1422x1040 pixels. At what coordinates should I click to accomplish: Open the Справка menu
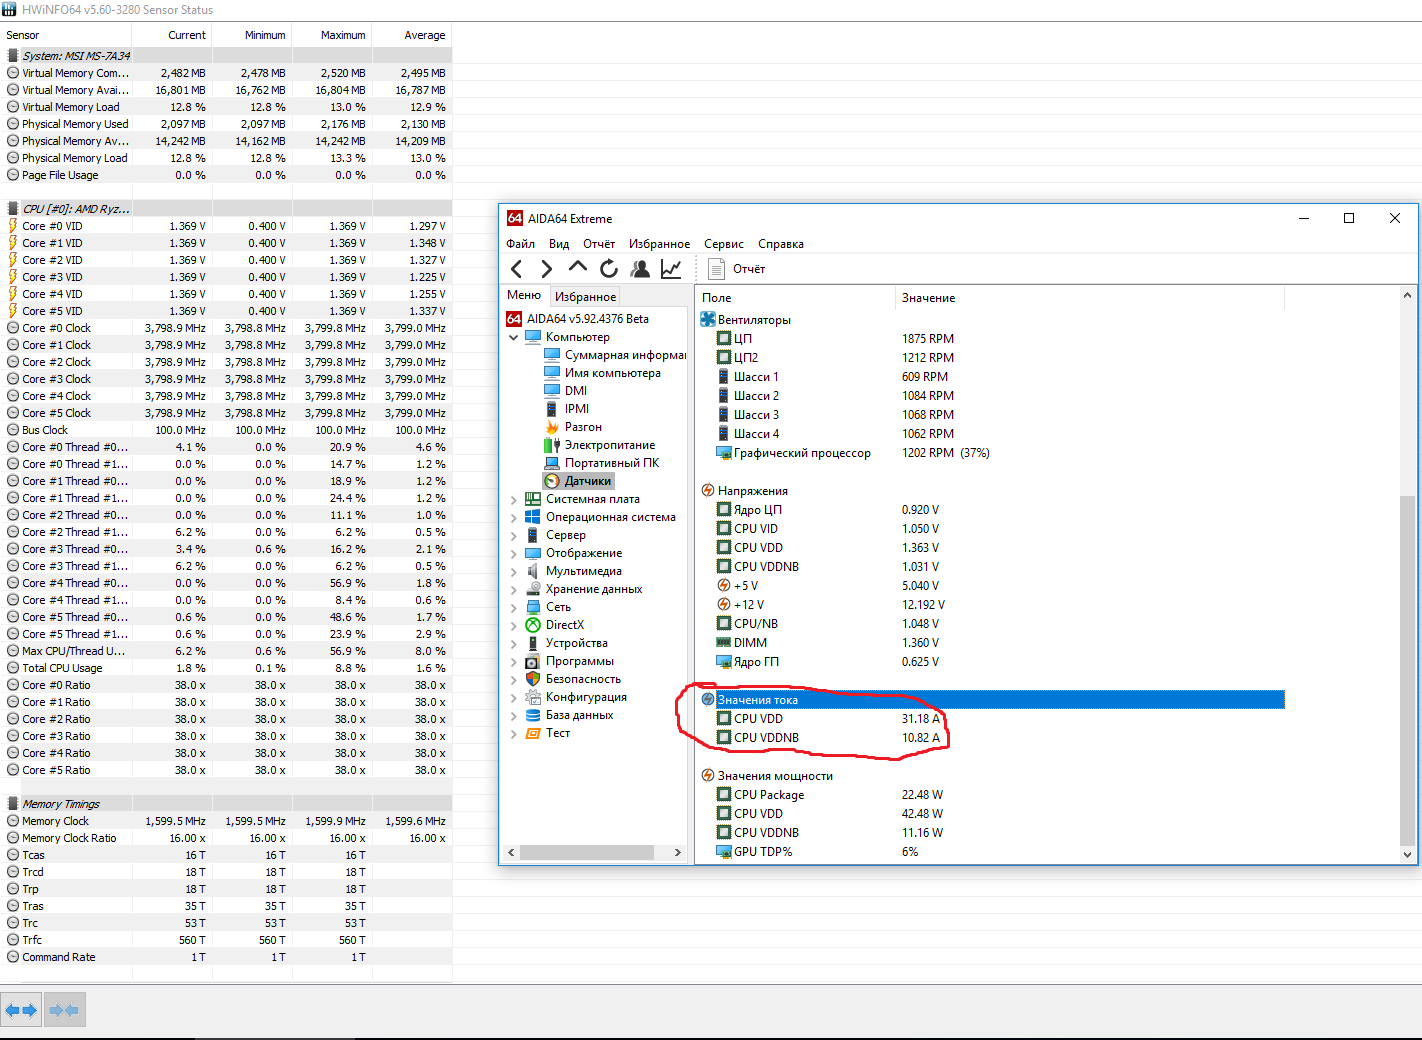click(781, 244)
